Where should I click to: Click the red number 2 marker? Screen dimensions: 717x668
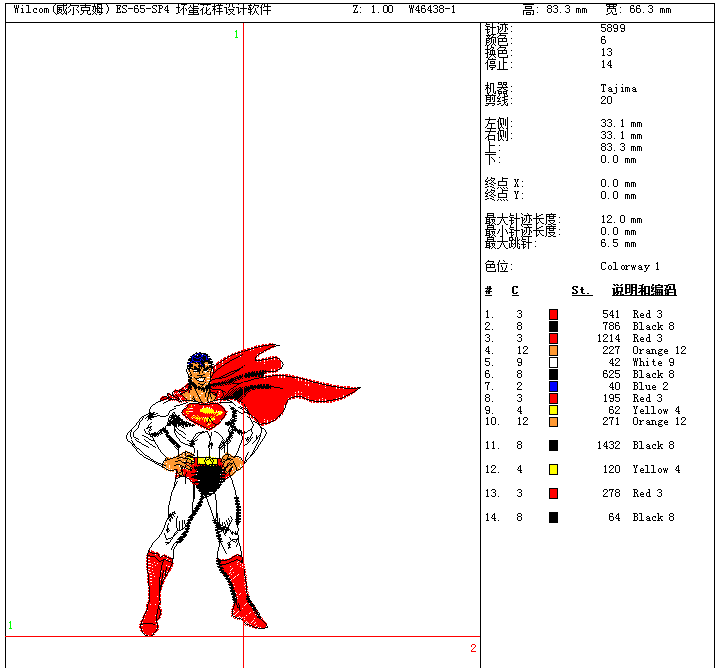(473, 648)
